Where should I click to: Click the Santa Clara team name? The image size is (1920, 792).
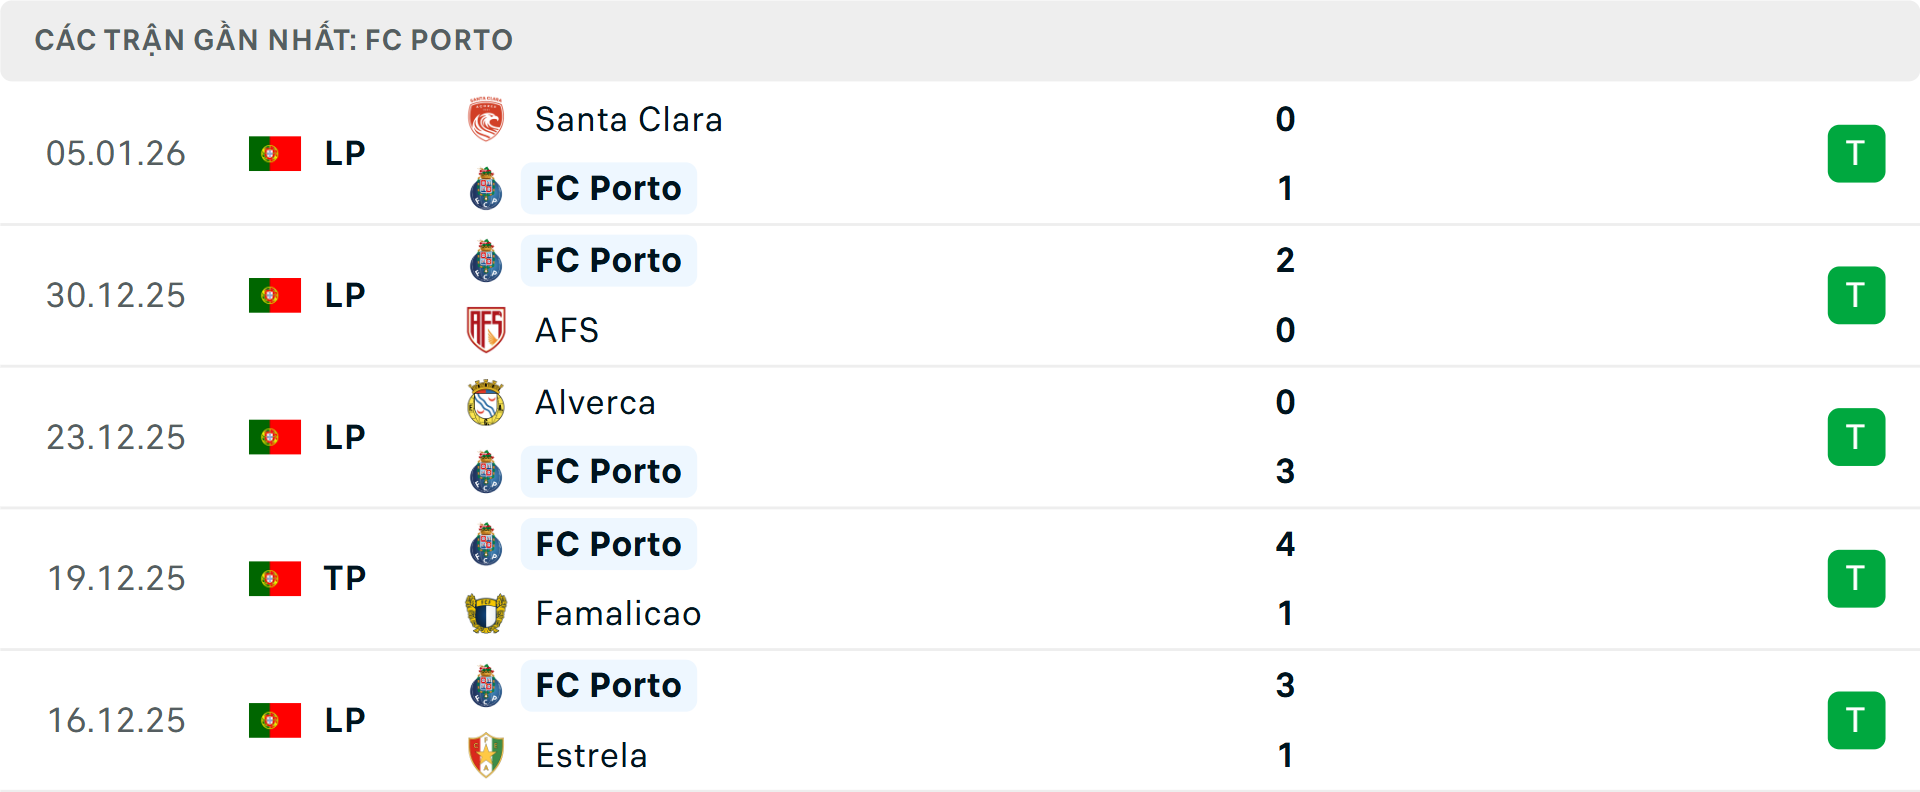point(629,119)
